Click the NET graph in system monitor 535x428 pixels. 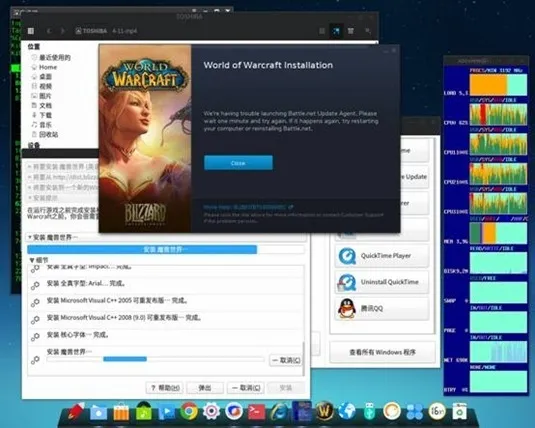coord(498,352)
